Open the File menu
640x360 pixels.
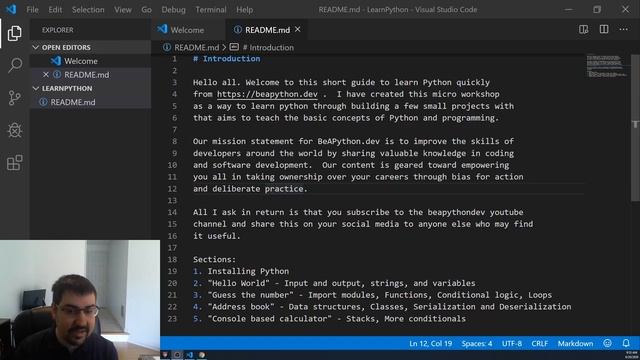point(32,9)
